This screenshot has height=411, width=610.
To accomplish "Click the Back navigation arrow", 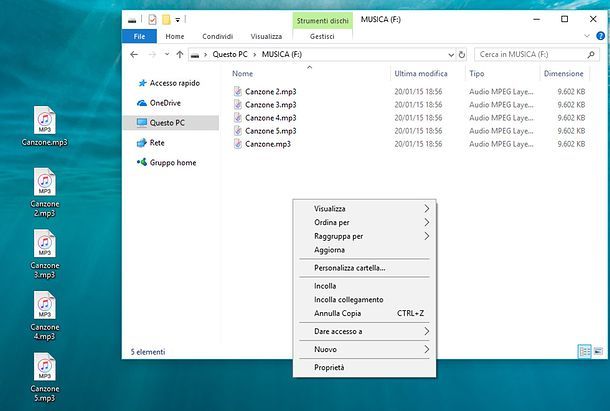I will 134,54.
